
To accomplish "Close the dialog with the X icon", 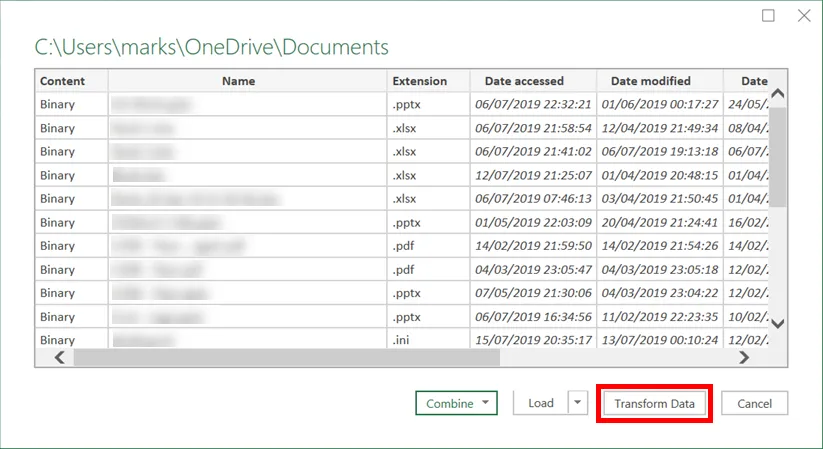I will tap(804, 16).
